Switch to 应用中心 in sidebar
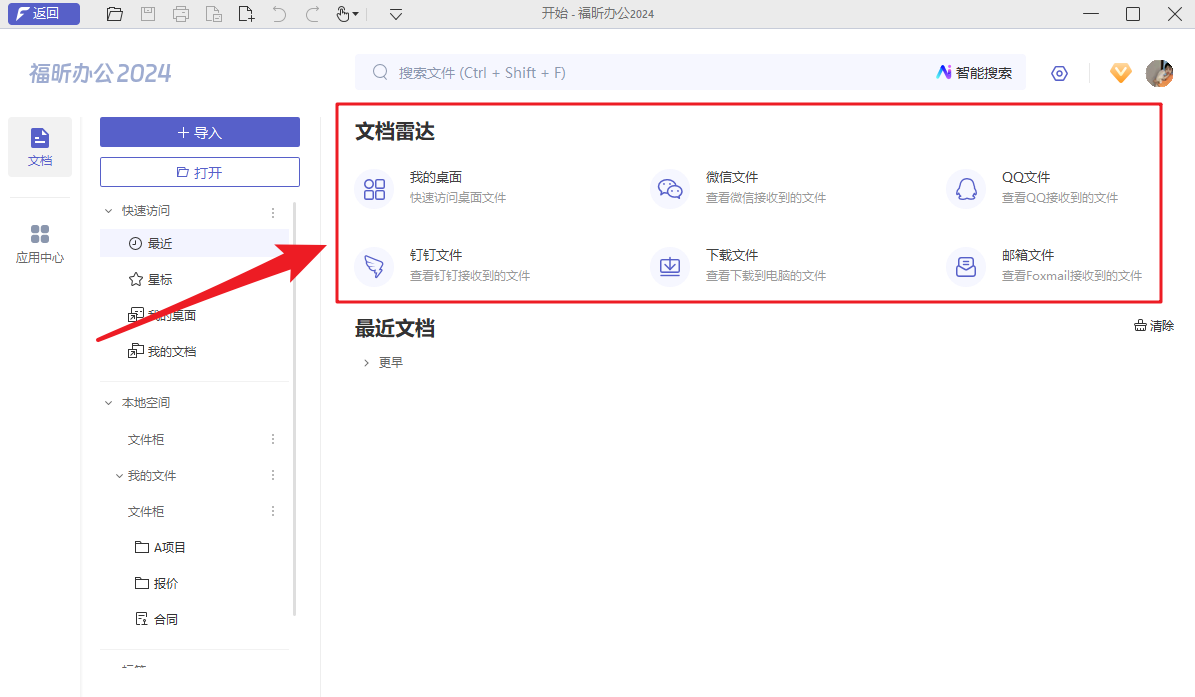This screenshot has width=1195, height=697. [39, 241]
